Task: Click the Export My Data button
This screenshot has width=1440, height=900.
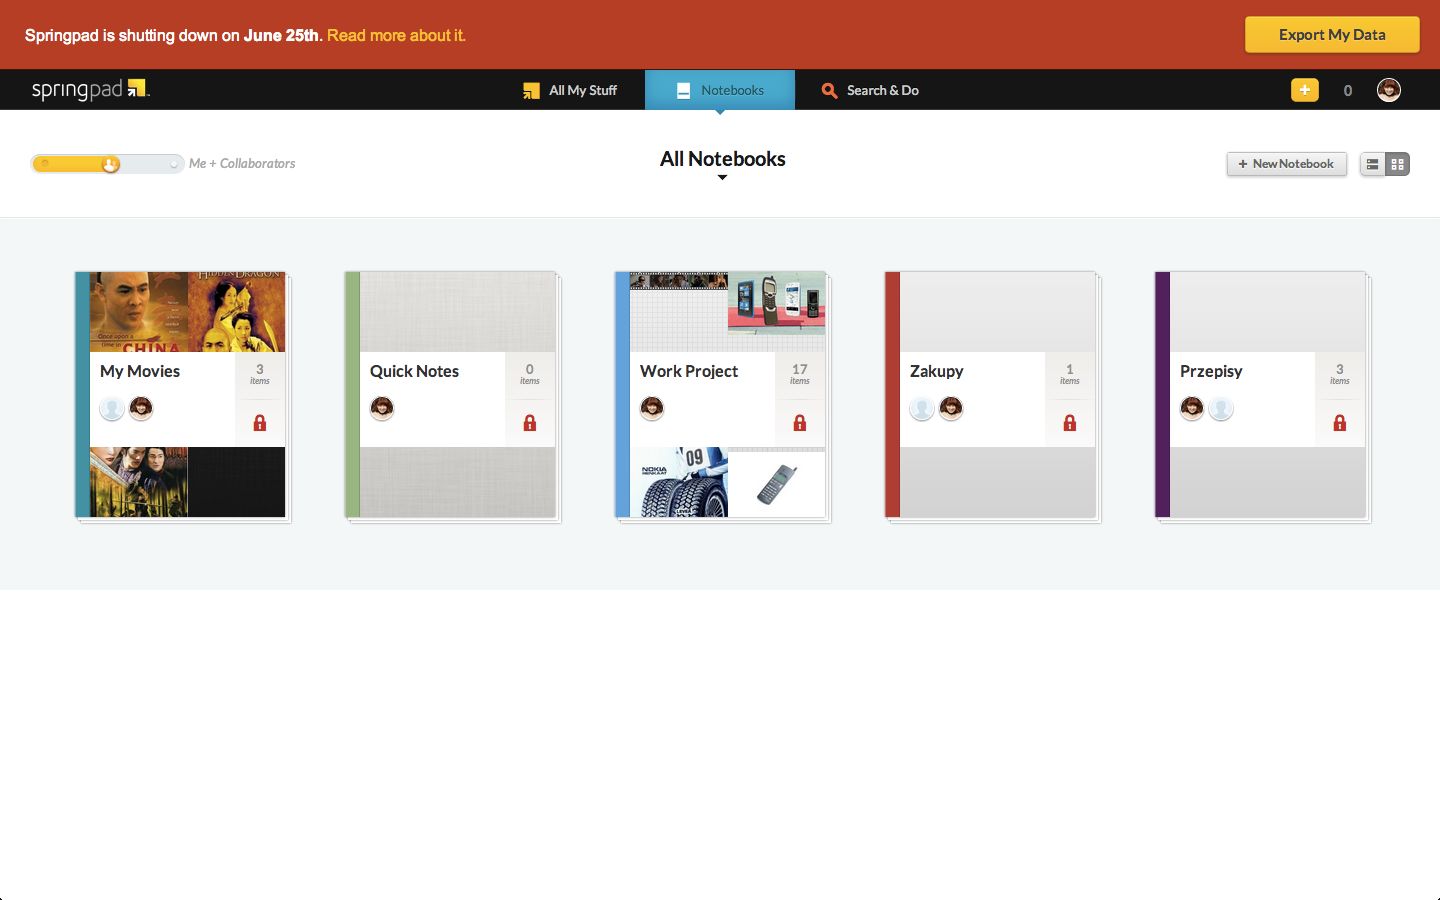Action: click(x=1332, y=34)
